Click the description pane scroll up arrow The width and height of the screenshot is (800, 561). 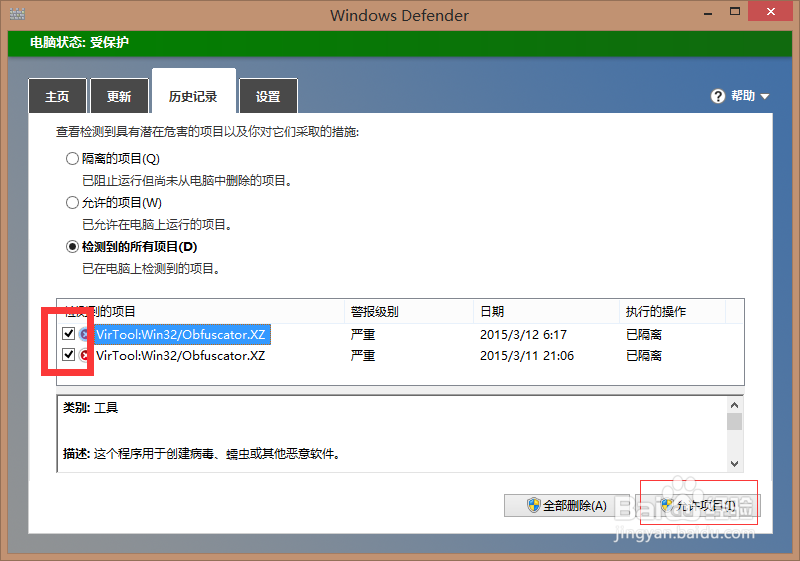coord(734,405)
